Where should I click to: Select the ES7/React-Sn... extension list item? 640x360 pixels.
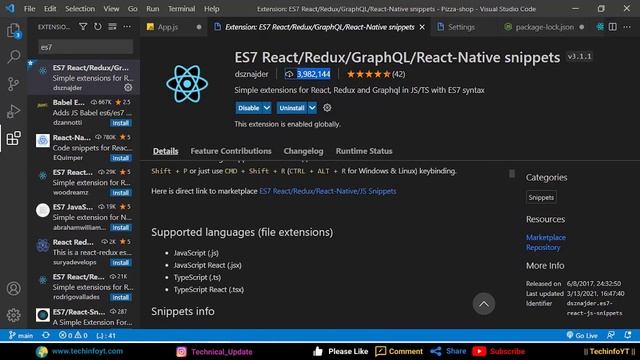(x=84, y=317)
